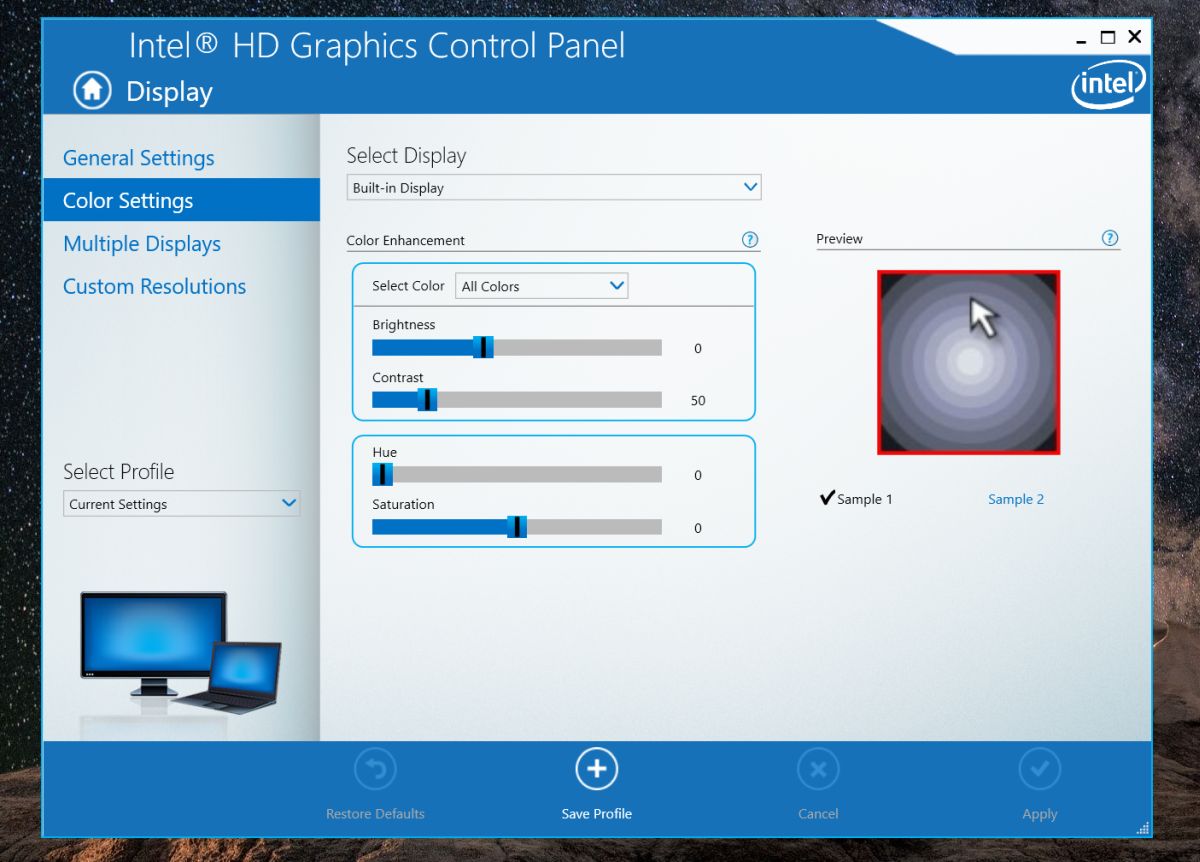This screenshot has width=1200, height=862.
Task: Click the Apply checkmark icon
Action: coord(1040,768)
